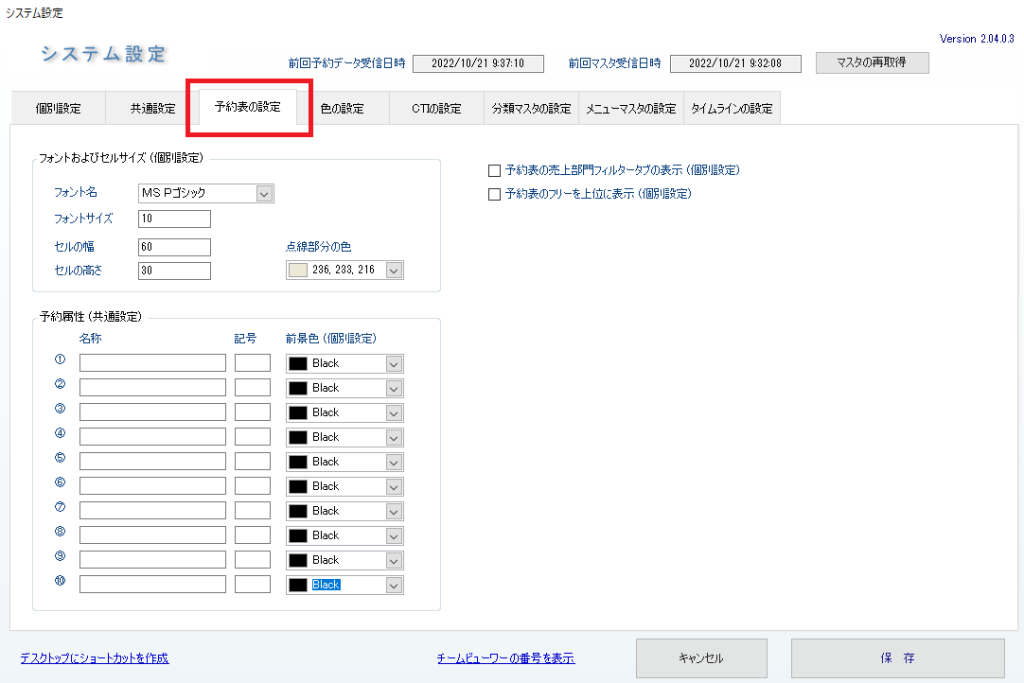The width and height of the screenshot is (1024, 683).
Task: Click the beige 点線部分の色 swatch
Action: 298,271
